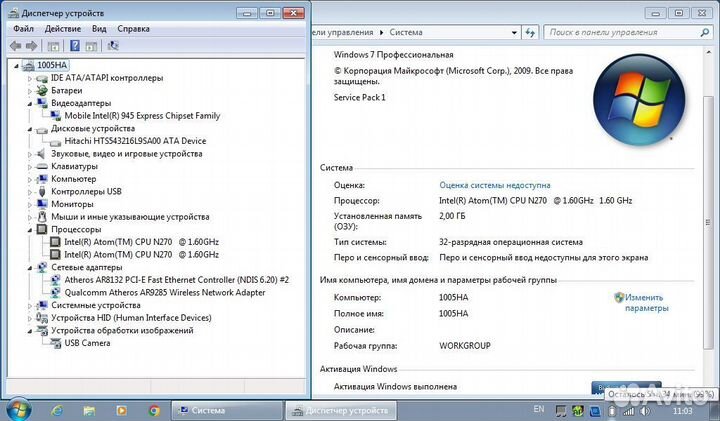The height and width of the screenshot is (421, 720).
Task: Open the Вид menu
Action: [99, 28]
